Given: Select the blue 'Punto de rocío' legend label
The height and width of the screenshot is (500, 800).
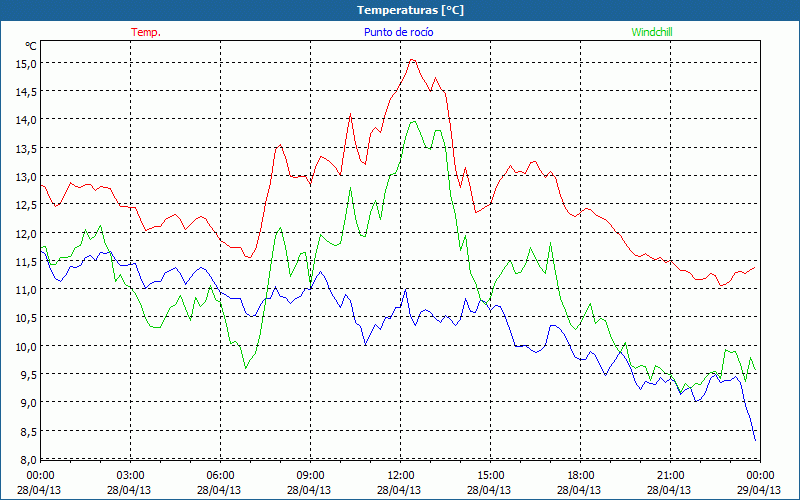Looking at the screenshot, I should [398, 32].
